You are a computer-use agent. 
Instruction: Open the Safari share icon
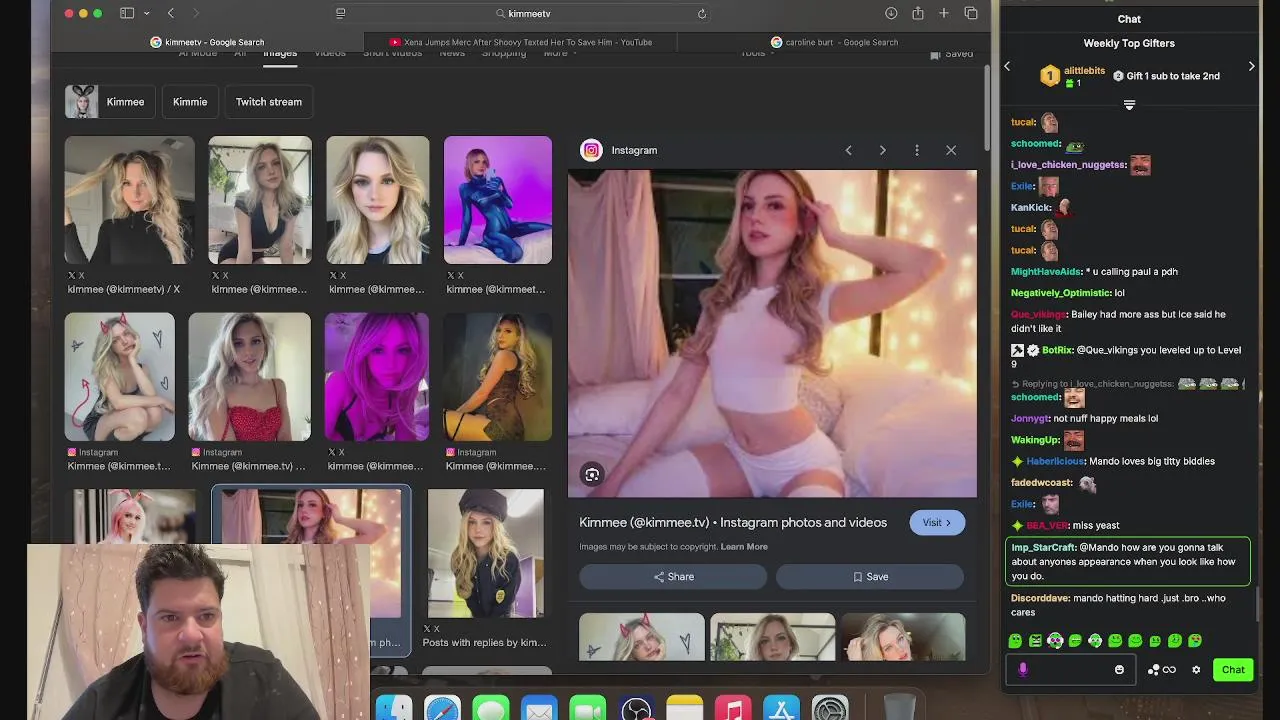coord(917,13)
